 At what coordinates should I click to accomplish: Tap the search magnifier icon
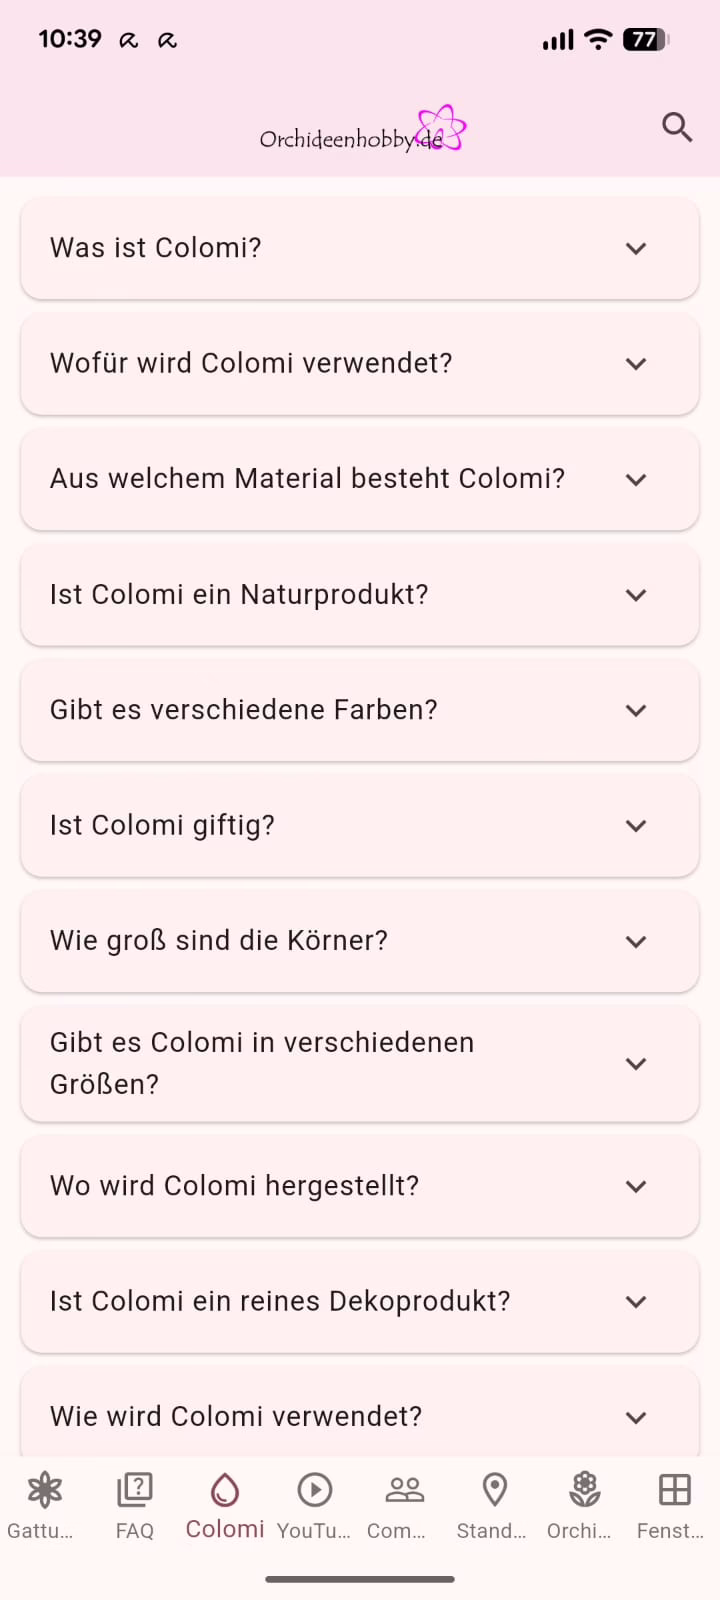(x=677, y=127)
